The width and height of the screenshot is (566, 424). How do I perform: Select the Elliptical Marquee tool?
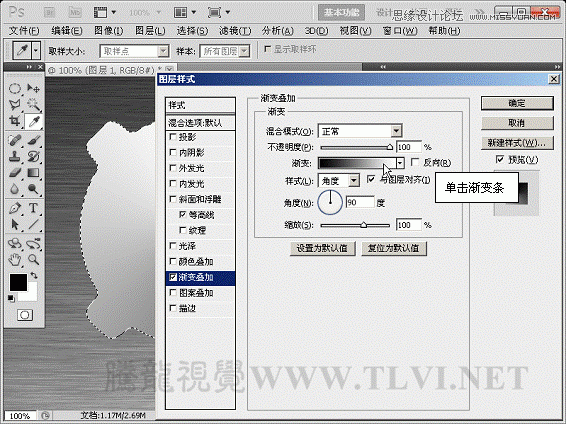[x=15, y=88]
